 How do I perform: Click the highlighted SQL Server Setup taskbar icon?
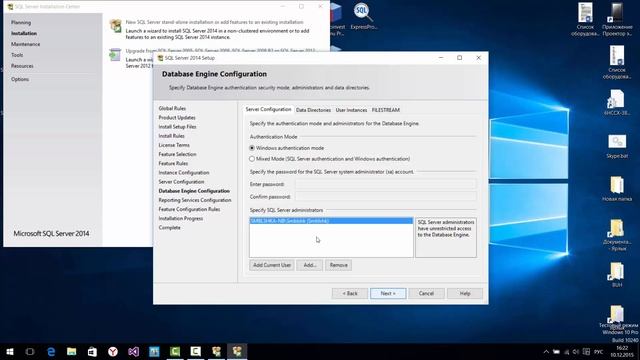pyautogui.click(x=237, y=351)
